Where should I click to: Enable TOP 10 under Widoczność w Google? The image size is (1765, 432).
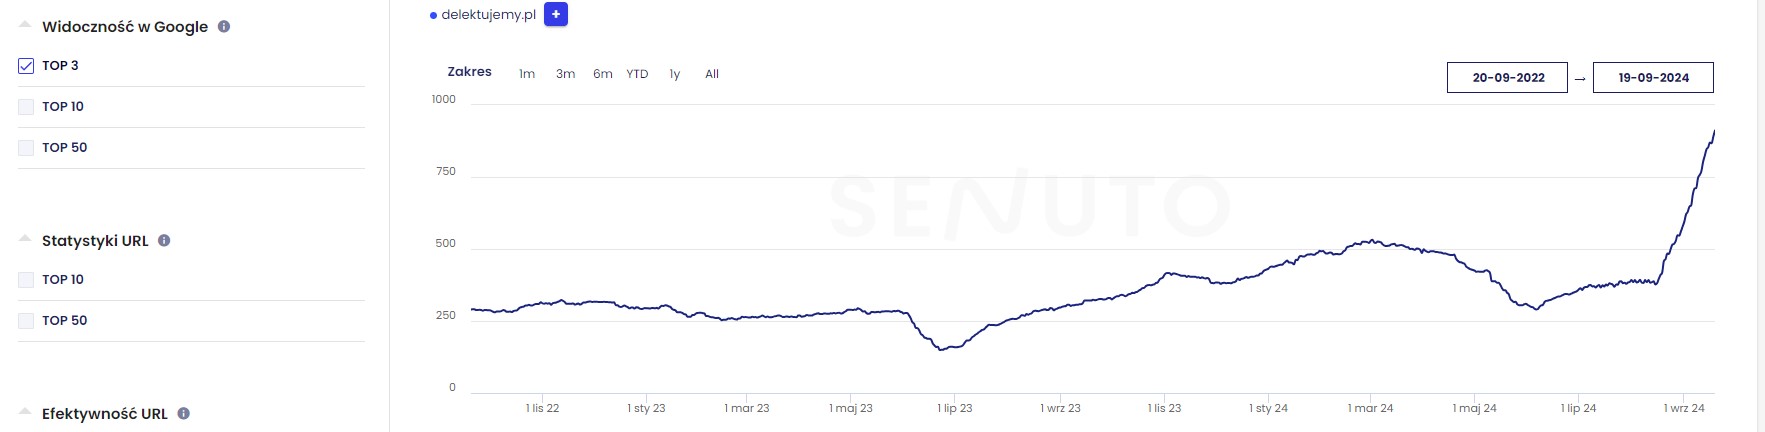pyautogui.click(x=26, y=107)
